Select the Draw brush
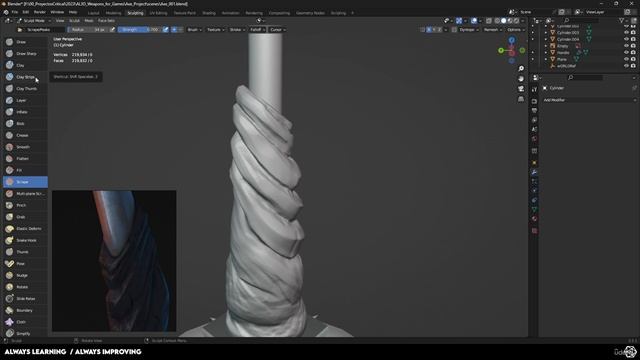 [25, 42]
